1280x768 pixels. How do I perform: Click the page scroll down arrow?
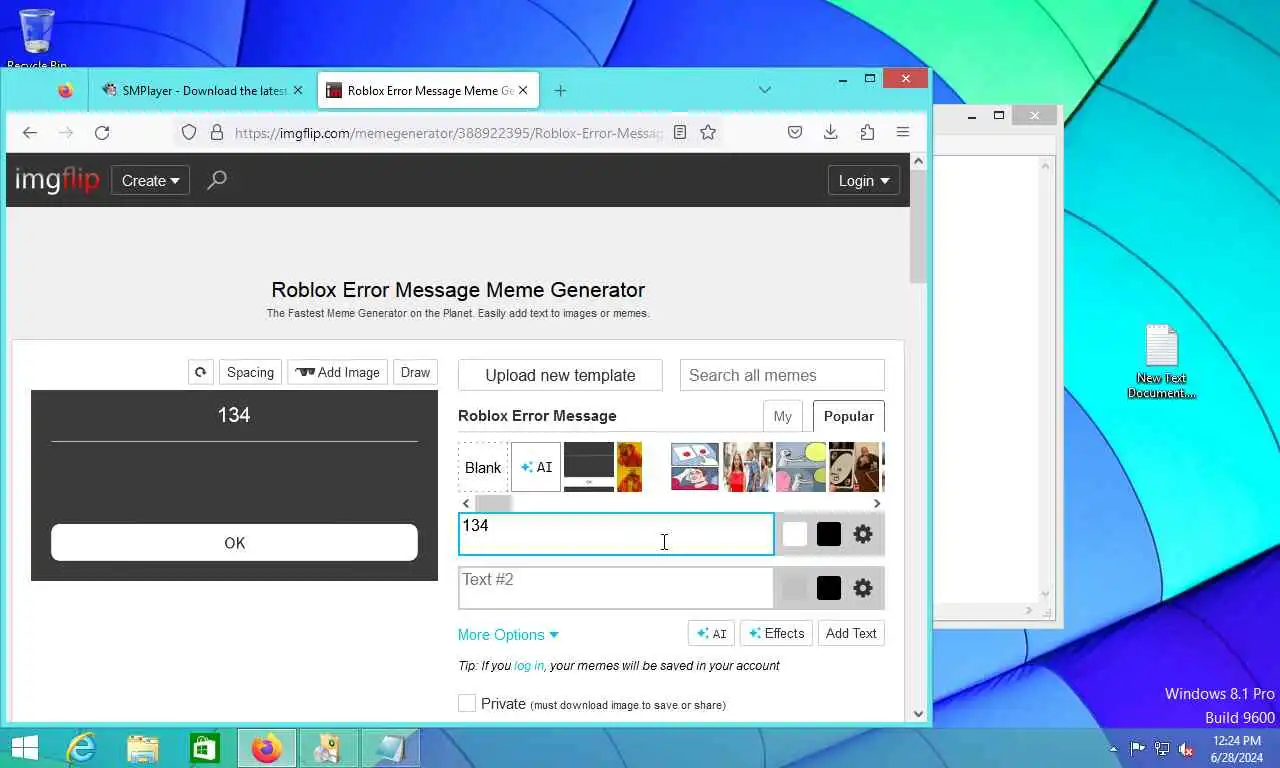pyautogui.click(x=919, y=714)
